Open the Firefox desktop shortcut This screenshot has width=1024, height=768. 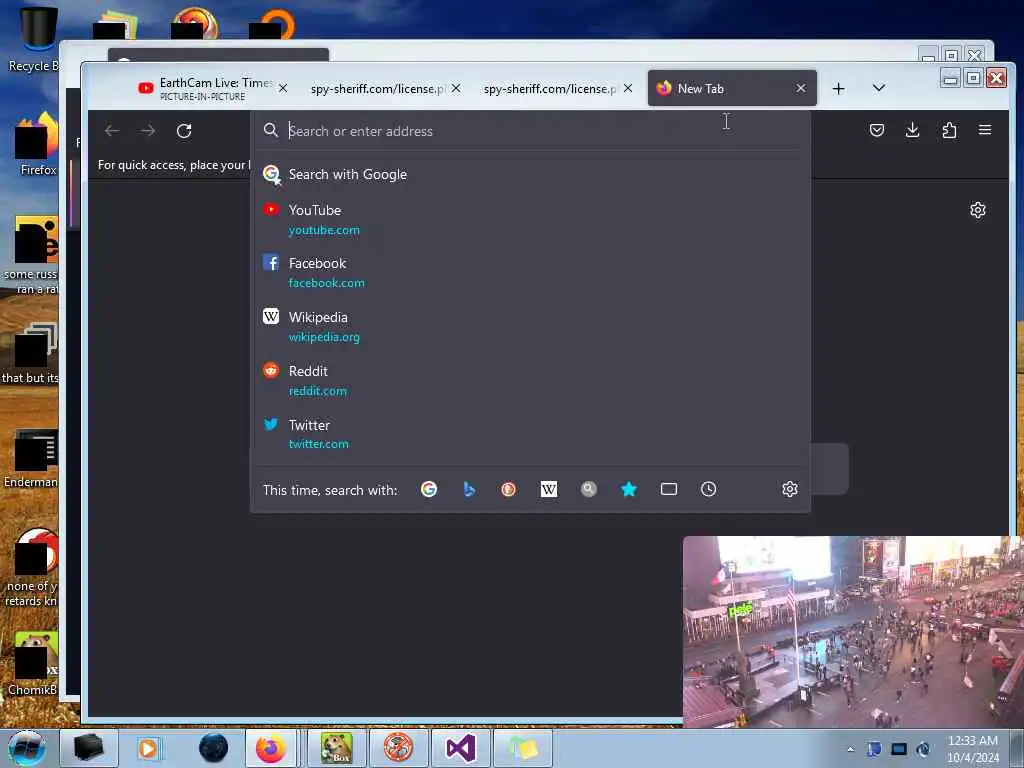pyautogui.click(x=37, y=145)
